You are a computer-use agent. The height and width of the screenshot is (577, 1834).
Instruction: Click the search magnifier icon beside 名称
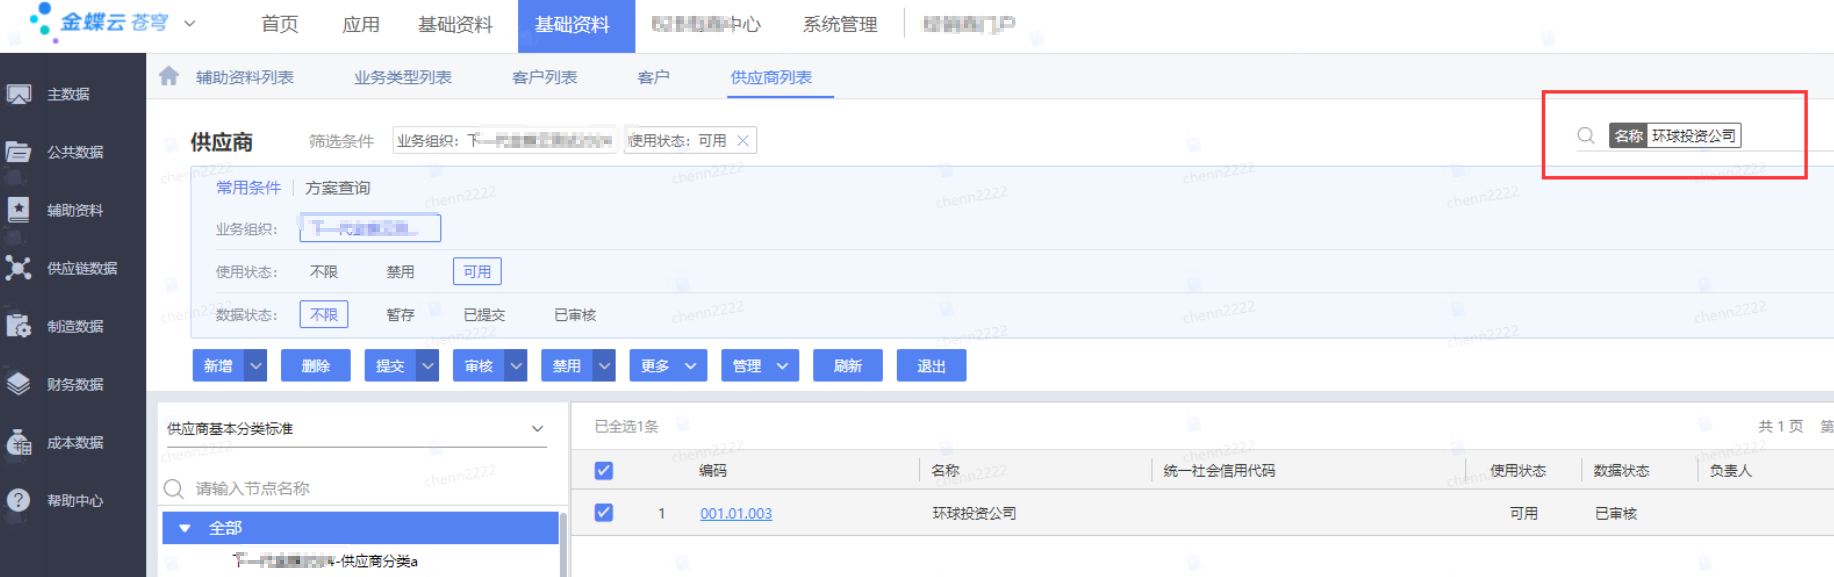[x=1586, y=136]
